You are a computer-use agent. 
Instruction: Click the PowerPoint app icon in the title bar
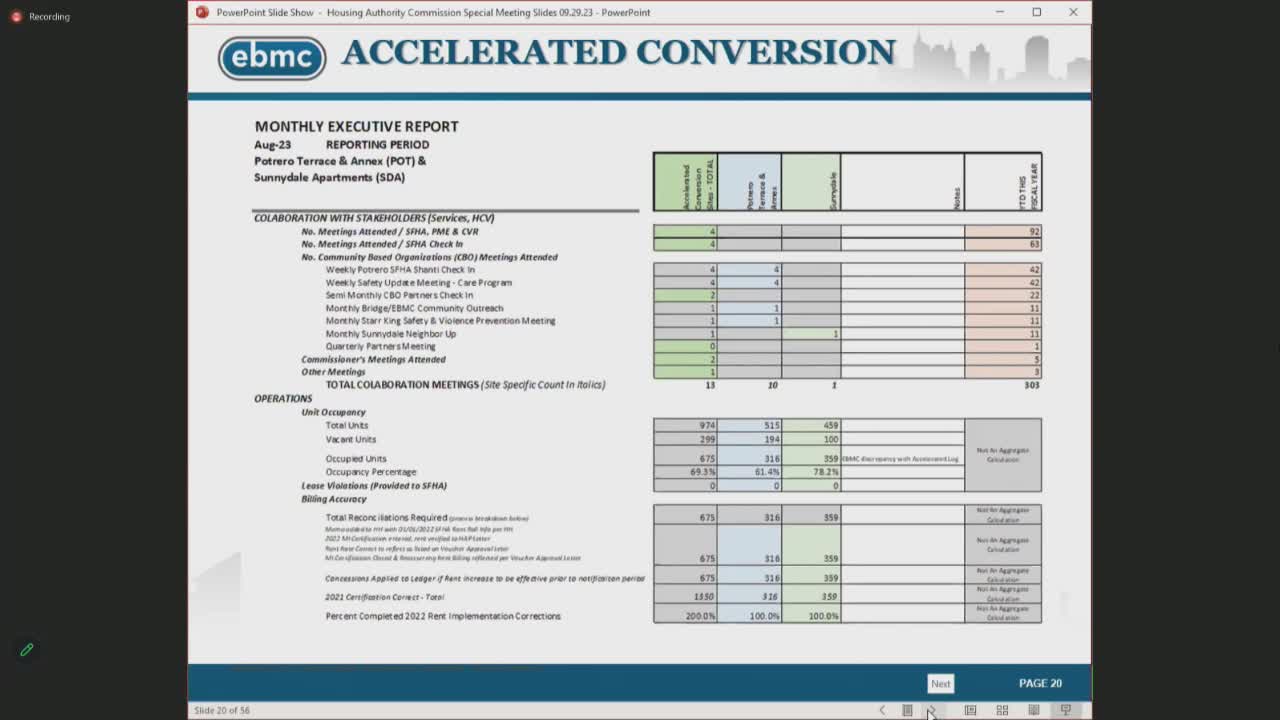202,12
